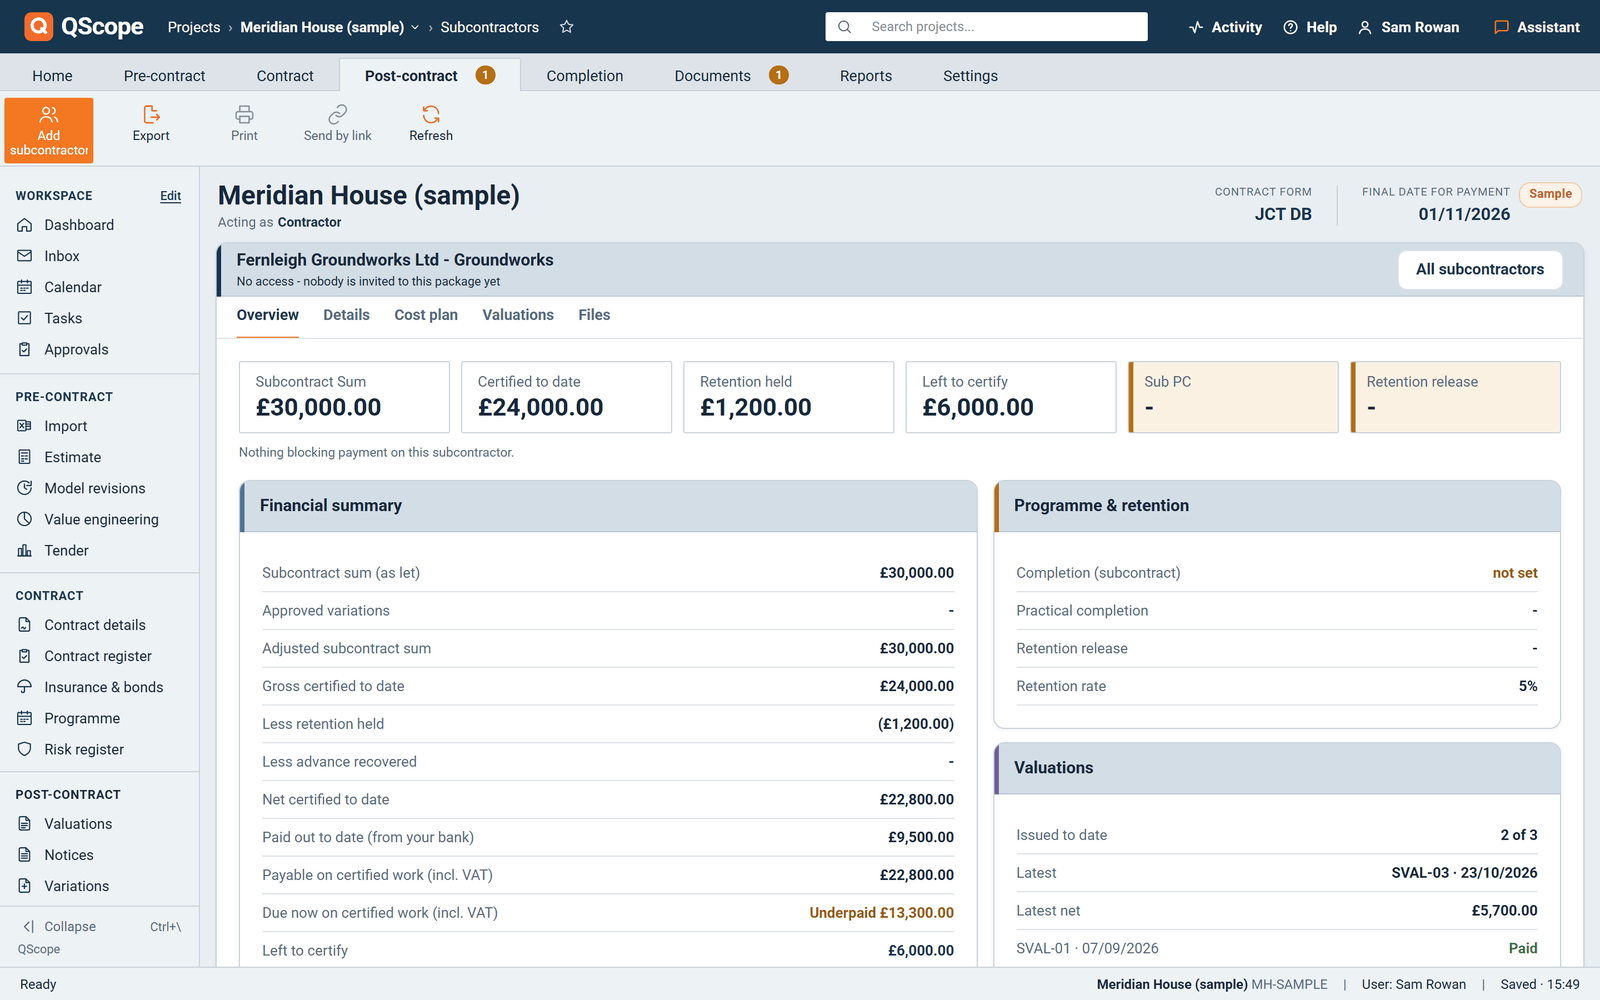Click the Send by link icon

338,124
